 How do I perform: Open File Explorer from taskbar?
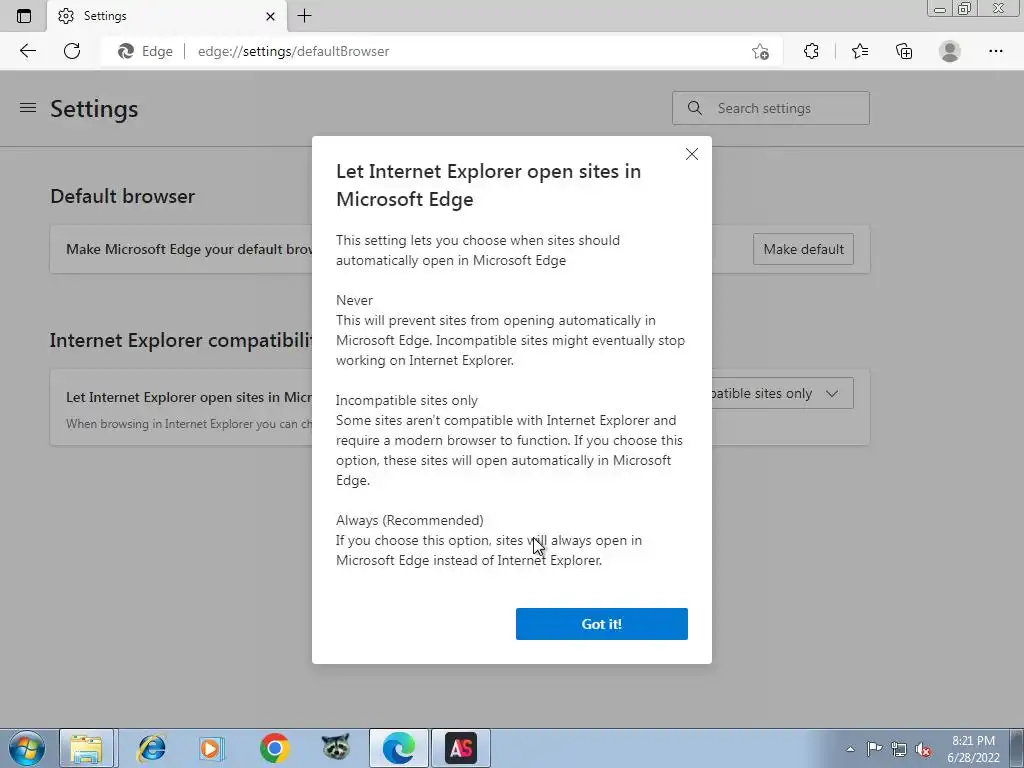[88, 748]
